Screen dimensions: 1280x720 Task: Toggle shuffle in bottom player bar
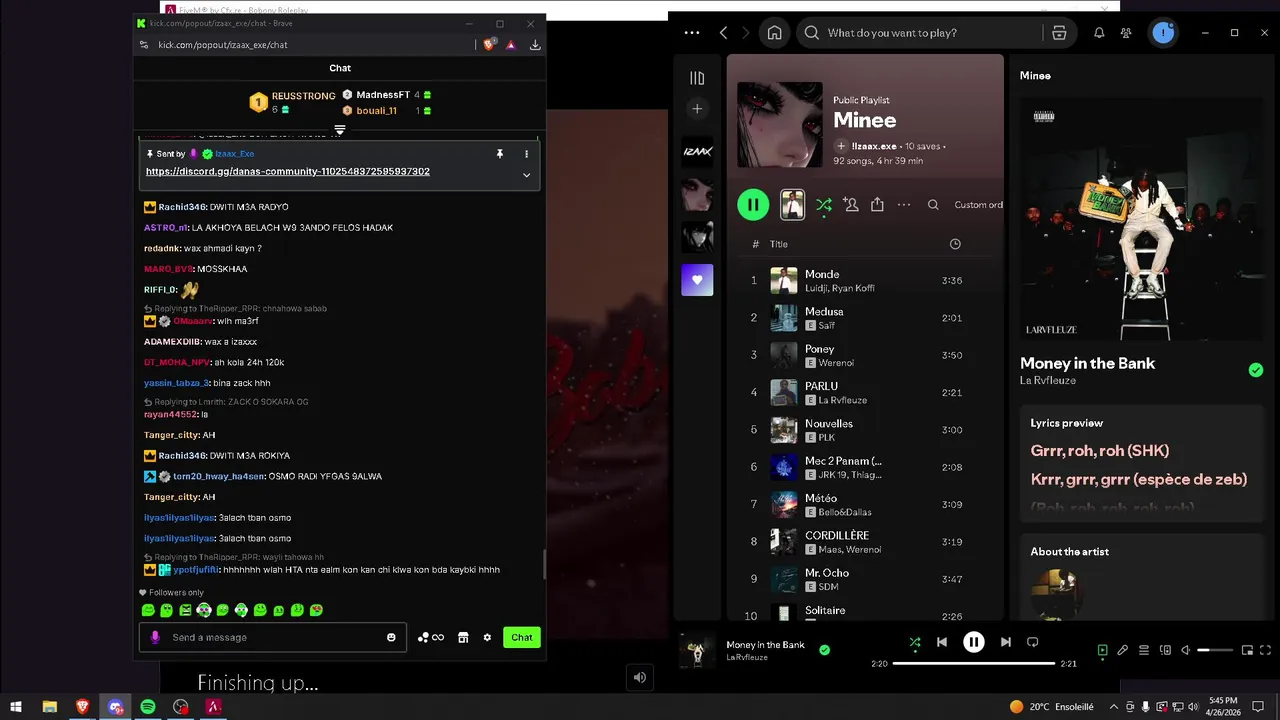(x=914, y=642)
